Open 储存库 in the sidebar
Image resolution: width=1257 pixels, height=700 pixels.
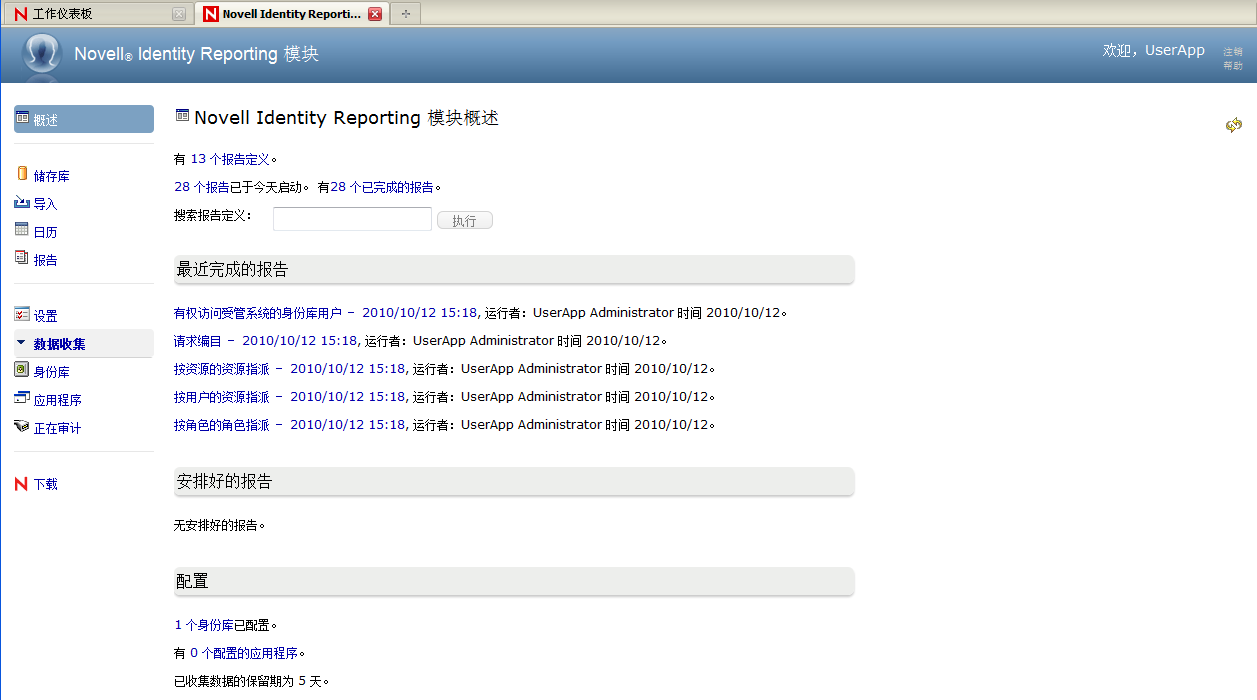pyautogui.click(x=51, y=176)
